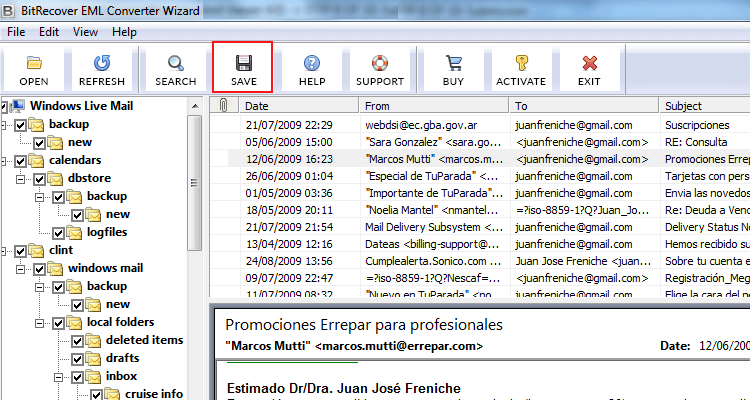Click the folder tree vertical scrollbar thumb
Screen dimensions: 750x400
194,183
